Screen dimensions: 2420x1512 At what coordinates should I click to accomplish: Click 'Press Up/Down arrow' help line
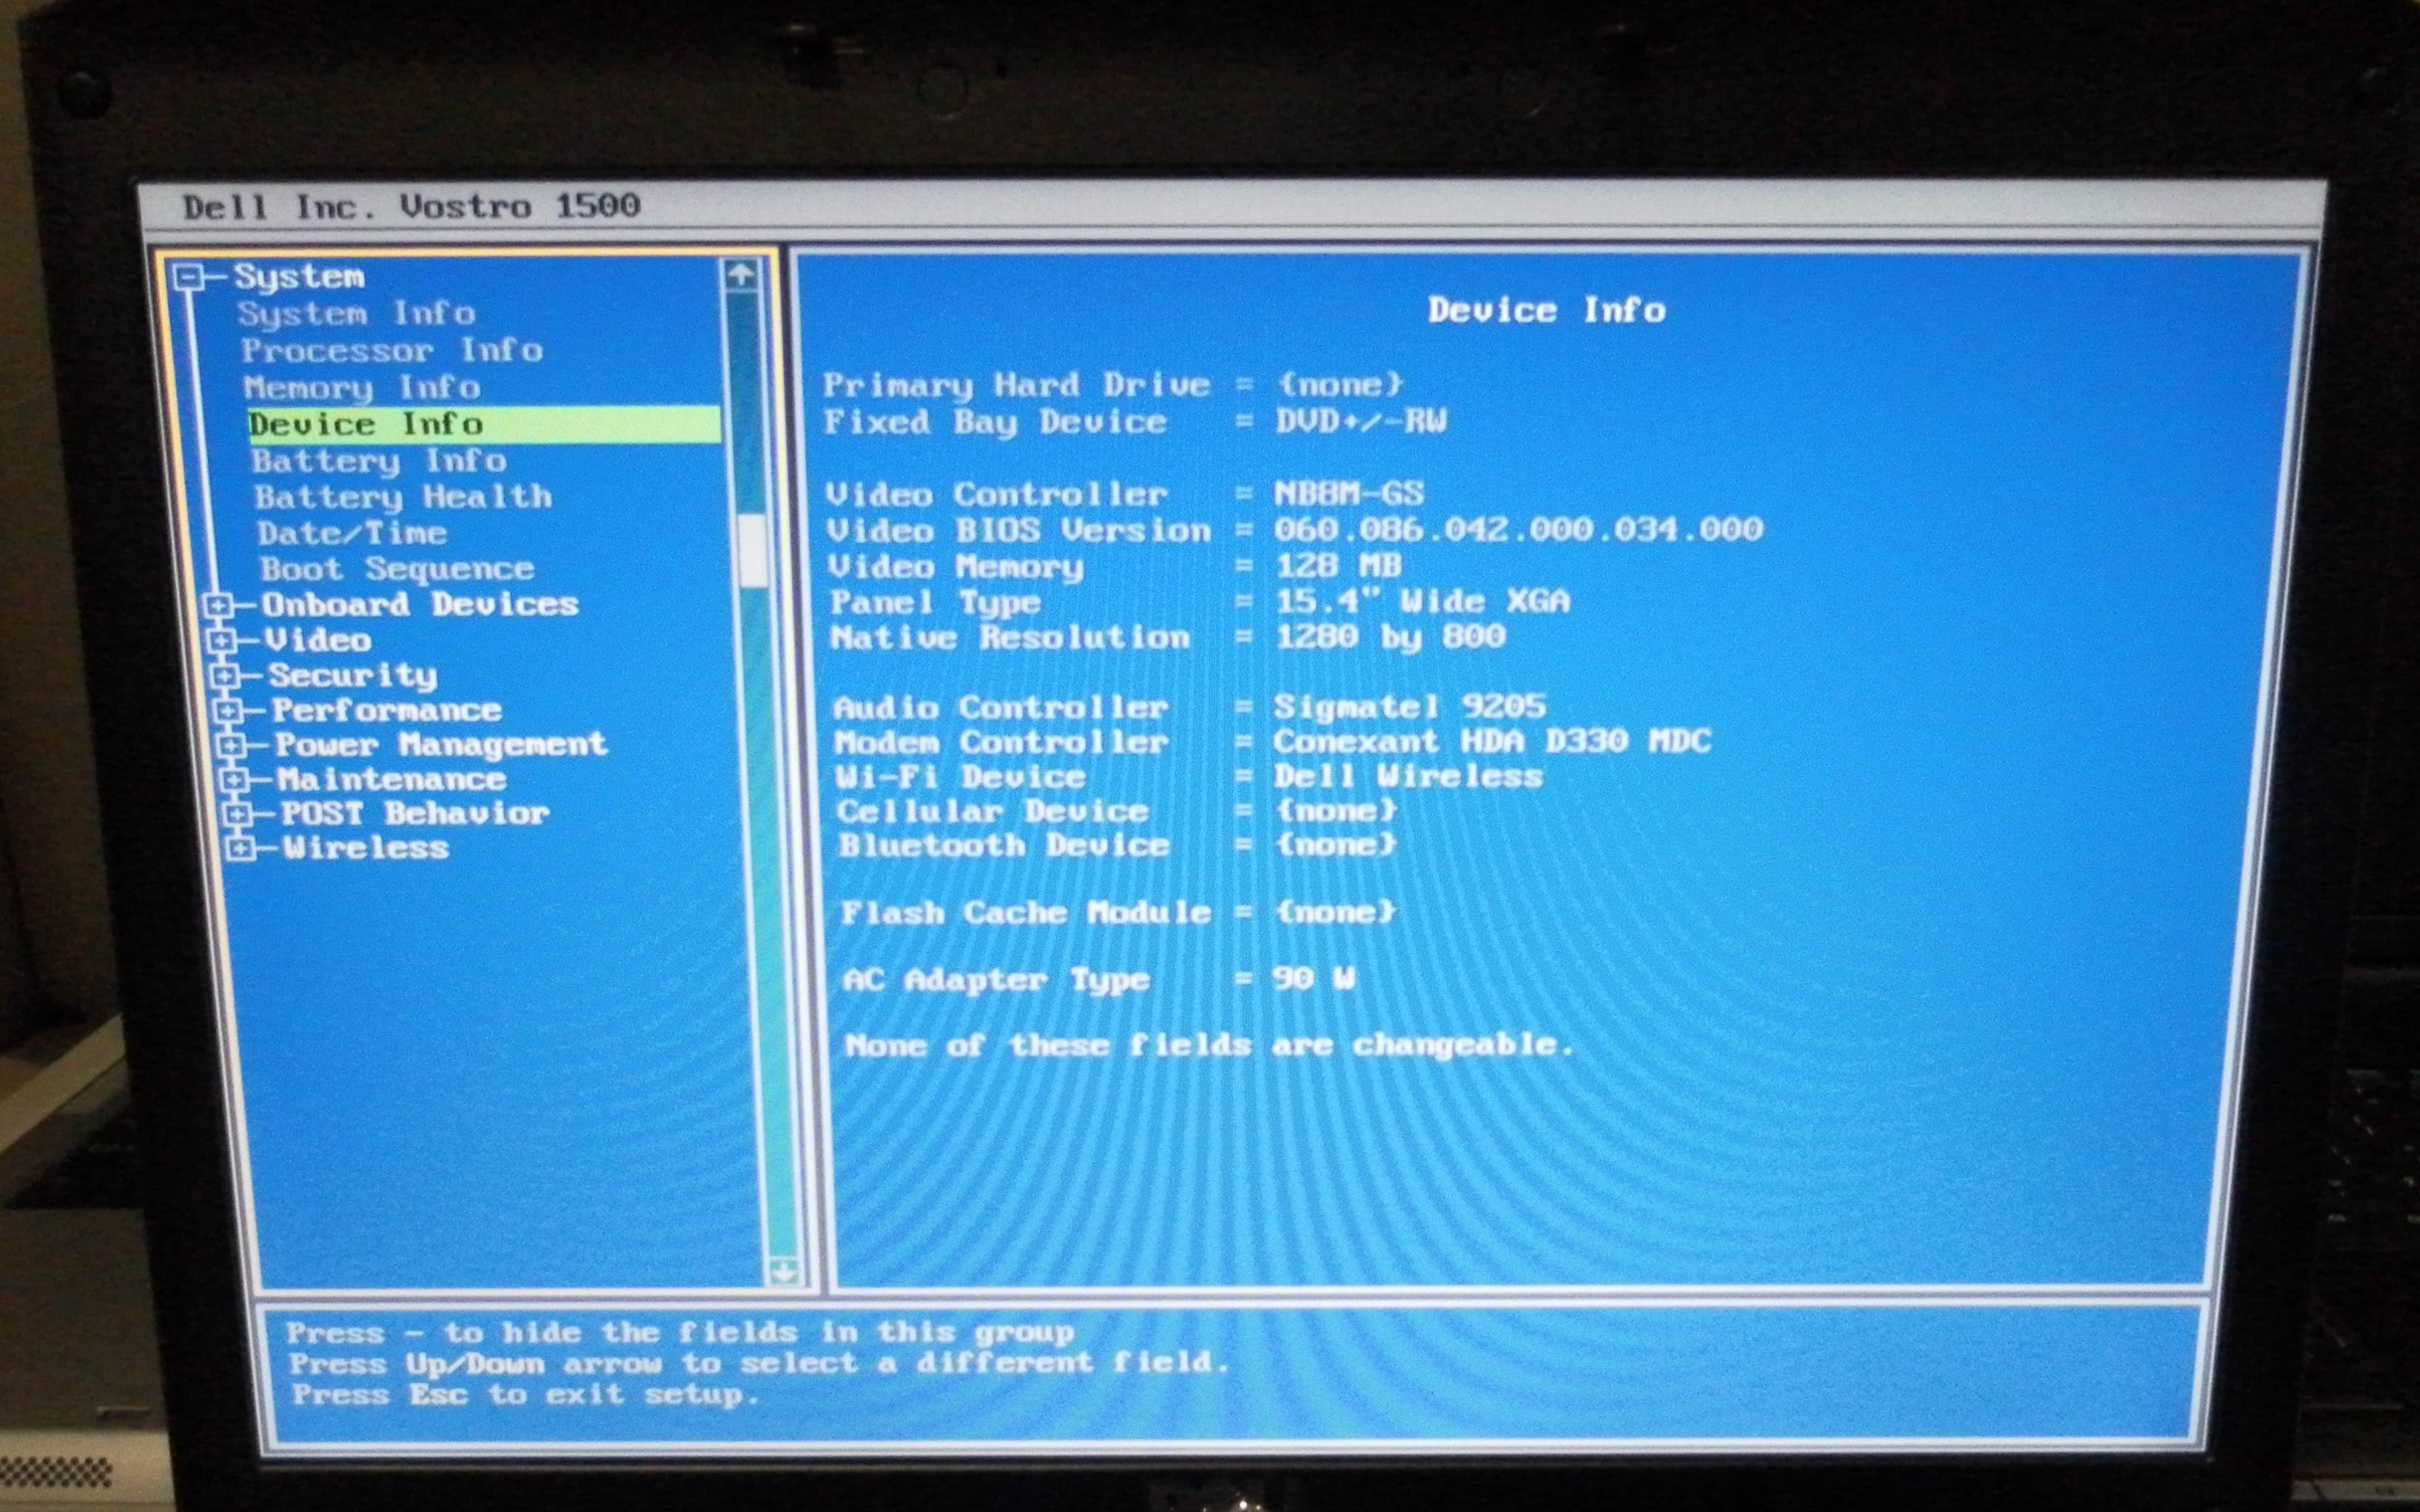pyautogui.click(x=759, y=1363)
